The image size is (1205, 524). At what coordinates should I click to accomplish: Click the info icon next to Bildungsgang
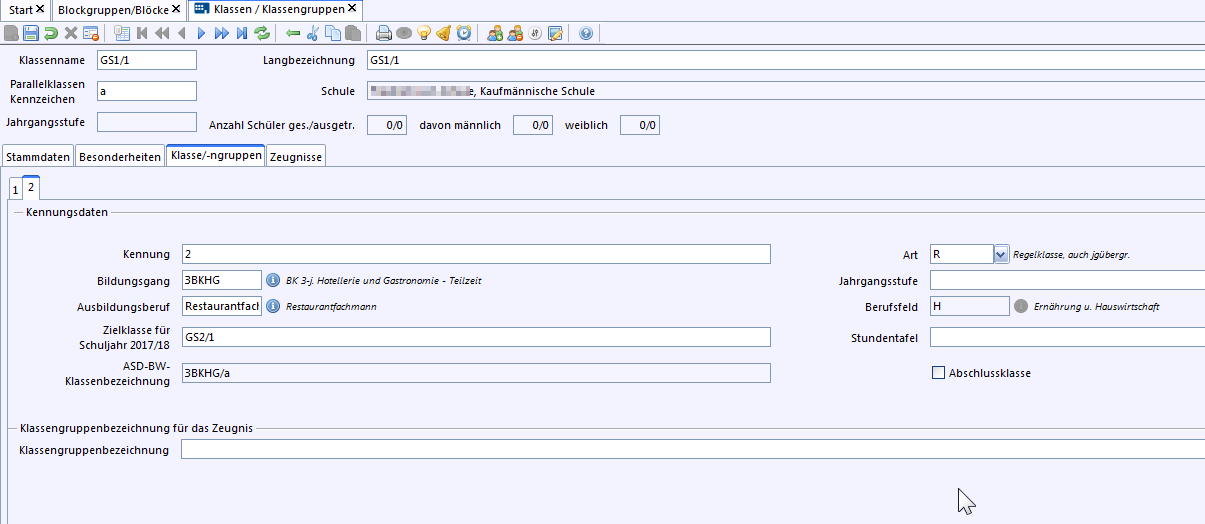click(x=272, y=280)
